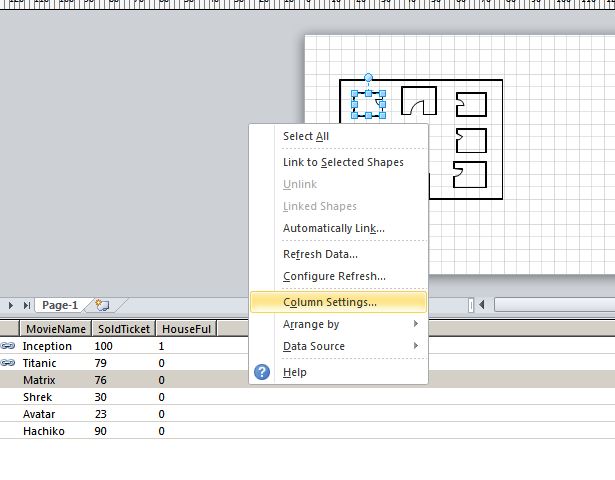Click SoldTicket value 100

(104, 346)
